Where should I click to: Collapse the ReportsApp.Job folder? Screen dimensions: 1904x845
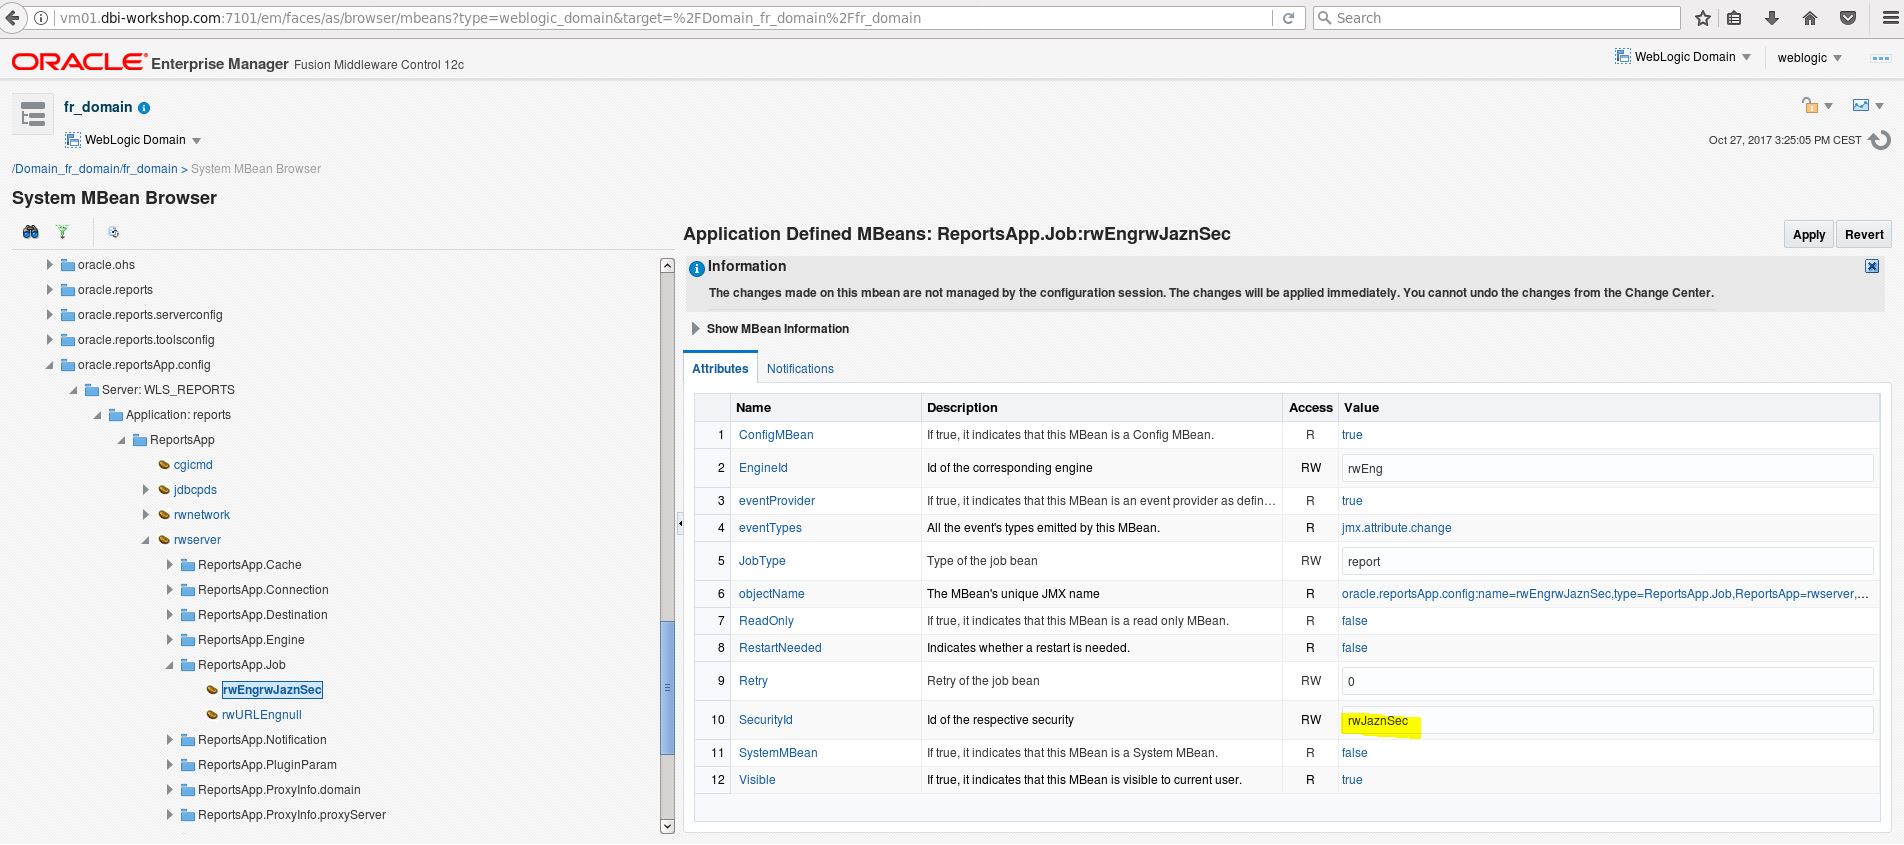coord(170,665)
